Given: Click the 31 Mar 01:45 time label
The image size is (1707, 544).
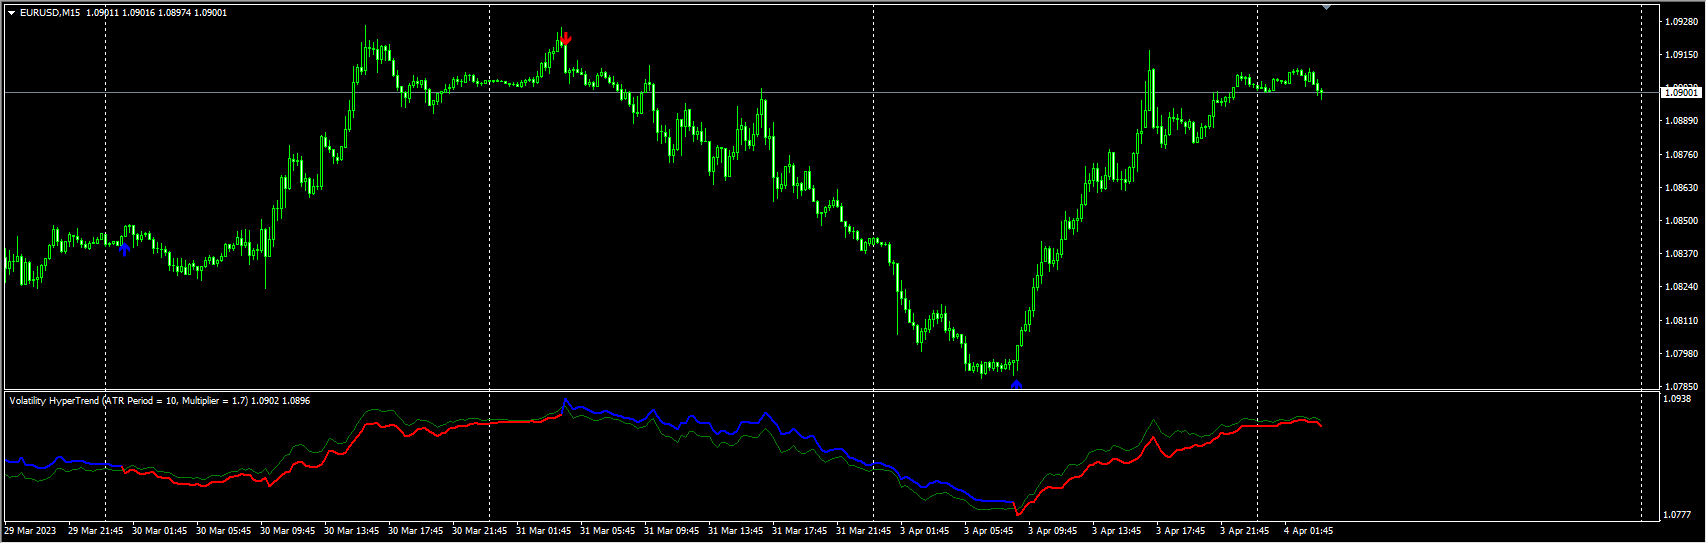Looking at the screenshot, I should pyautogui.click(x=543, y=531).
